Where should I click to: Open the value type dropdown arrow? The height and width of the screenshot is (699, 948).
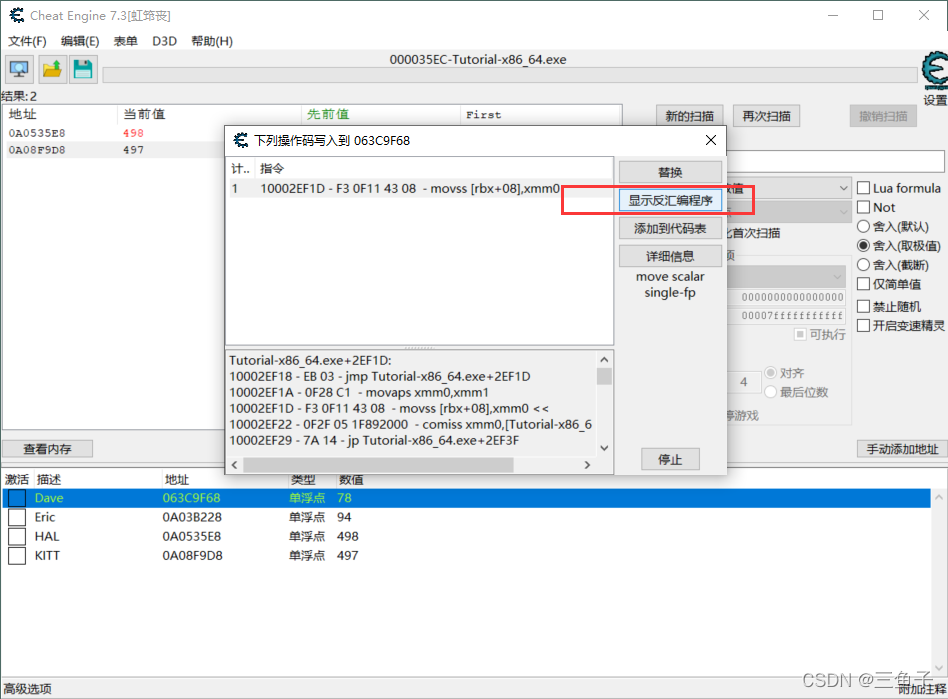843,212
